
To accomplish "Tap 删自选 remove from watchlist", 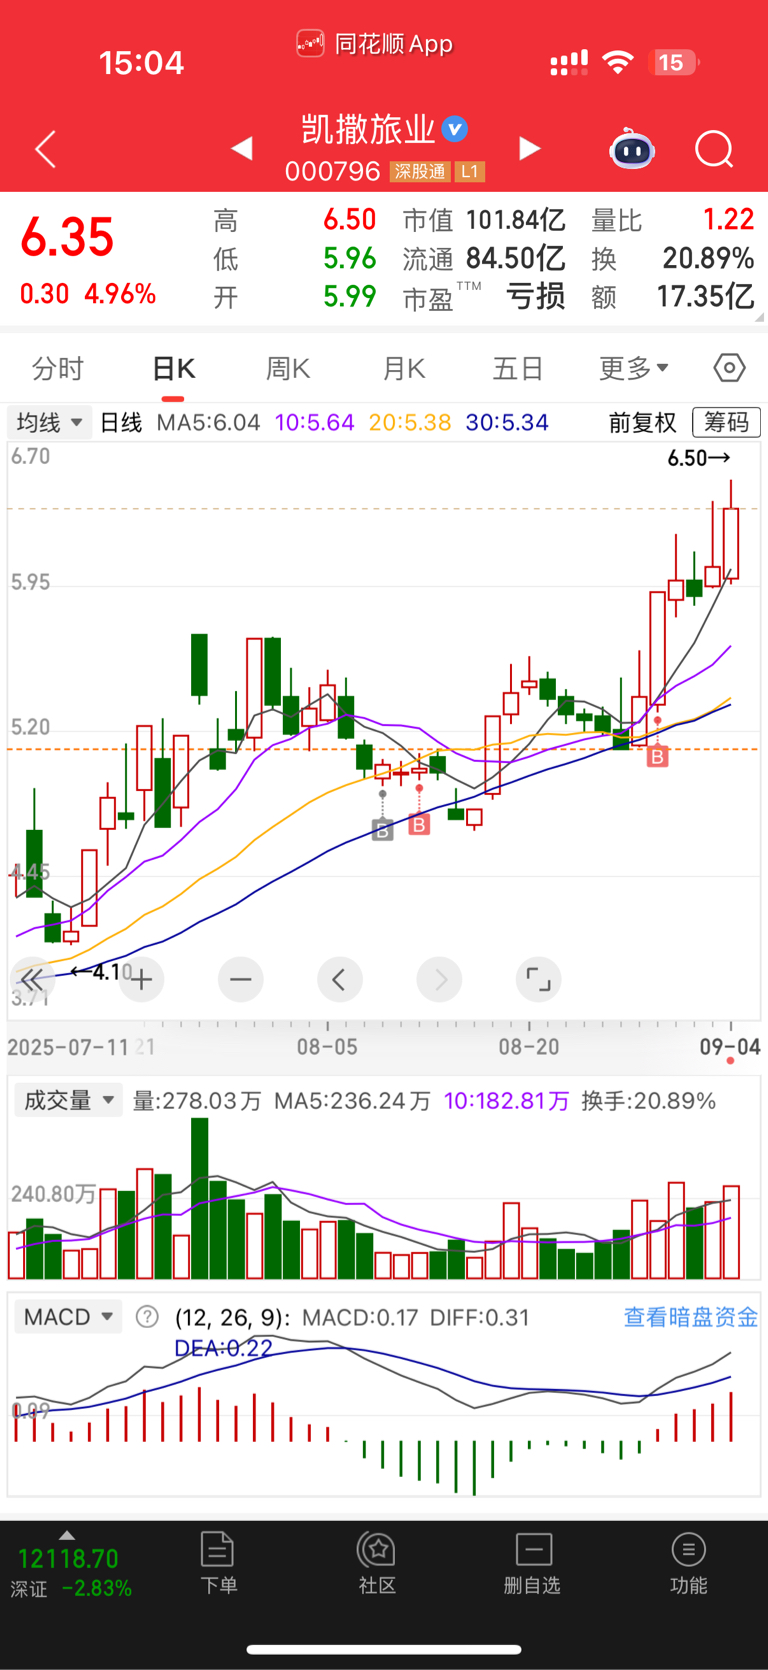I will click(532, 1562).
